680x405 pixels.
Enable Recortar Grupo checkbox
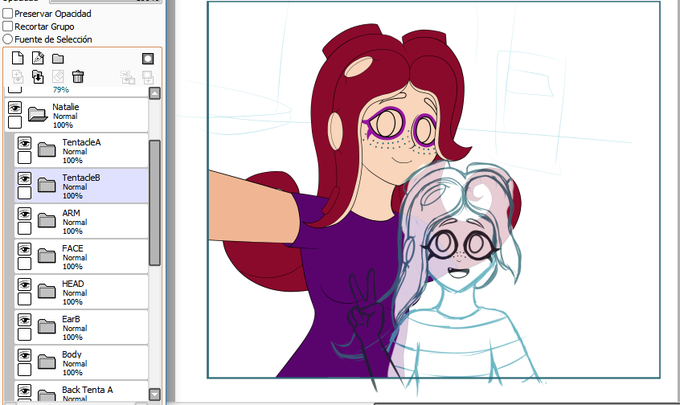8,26
